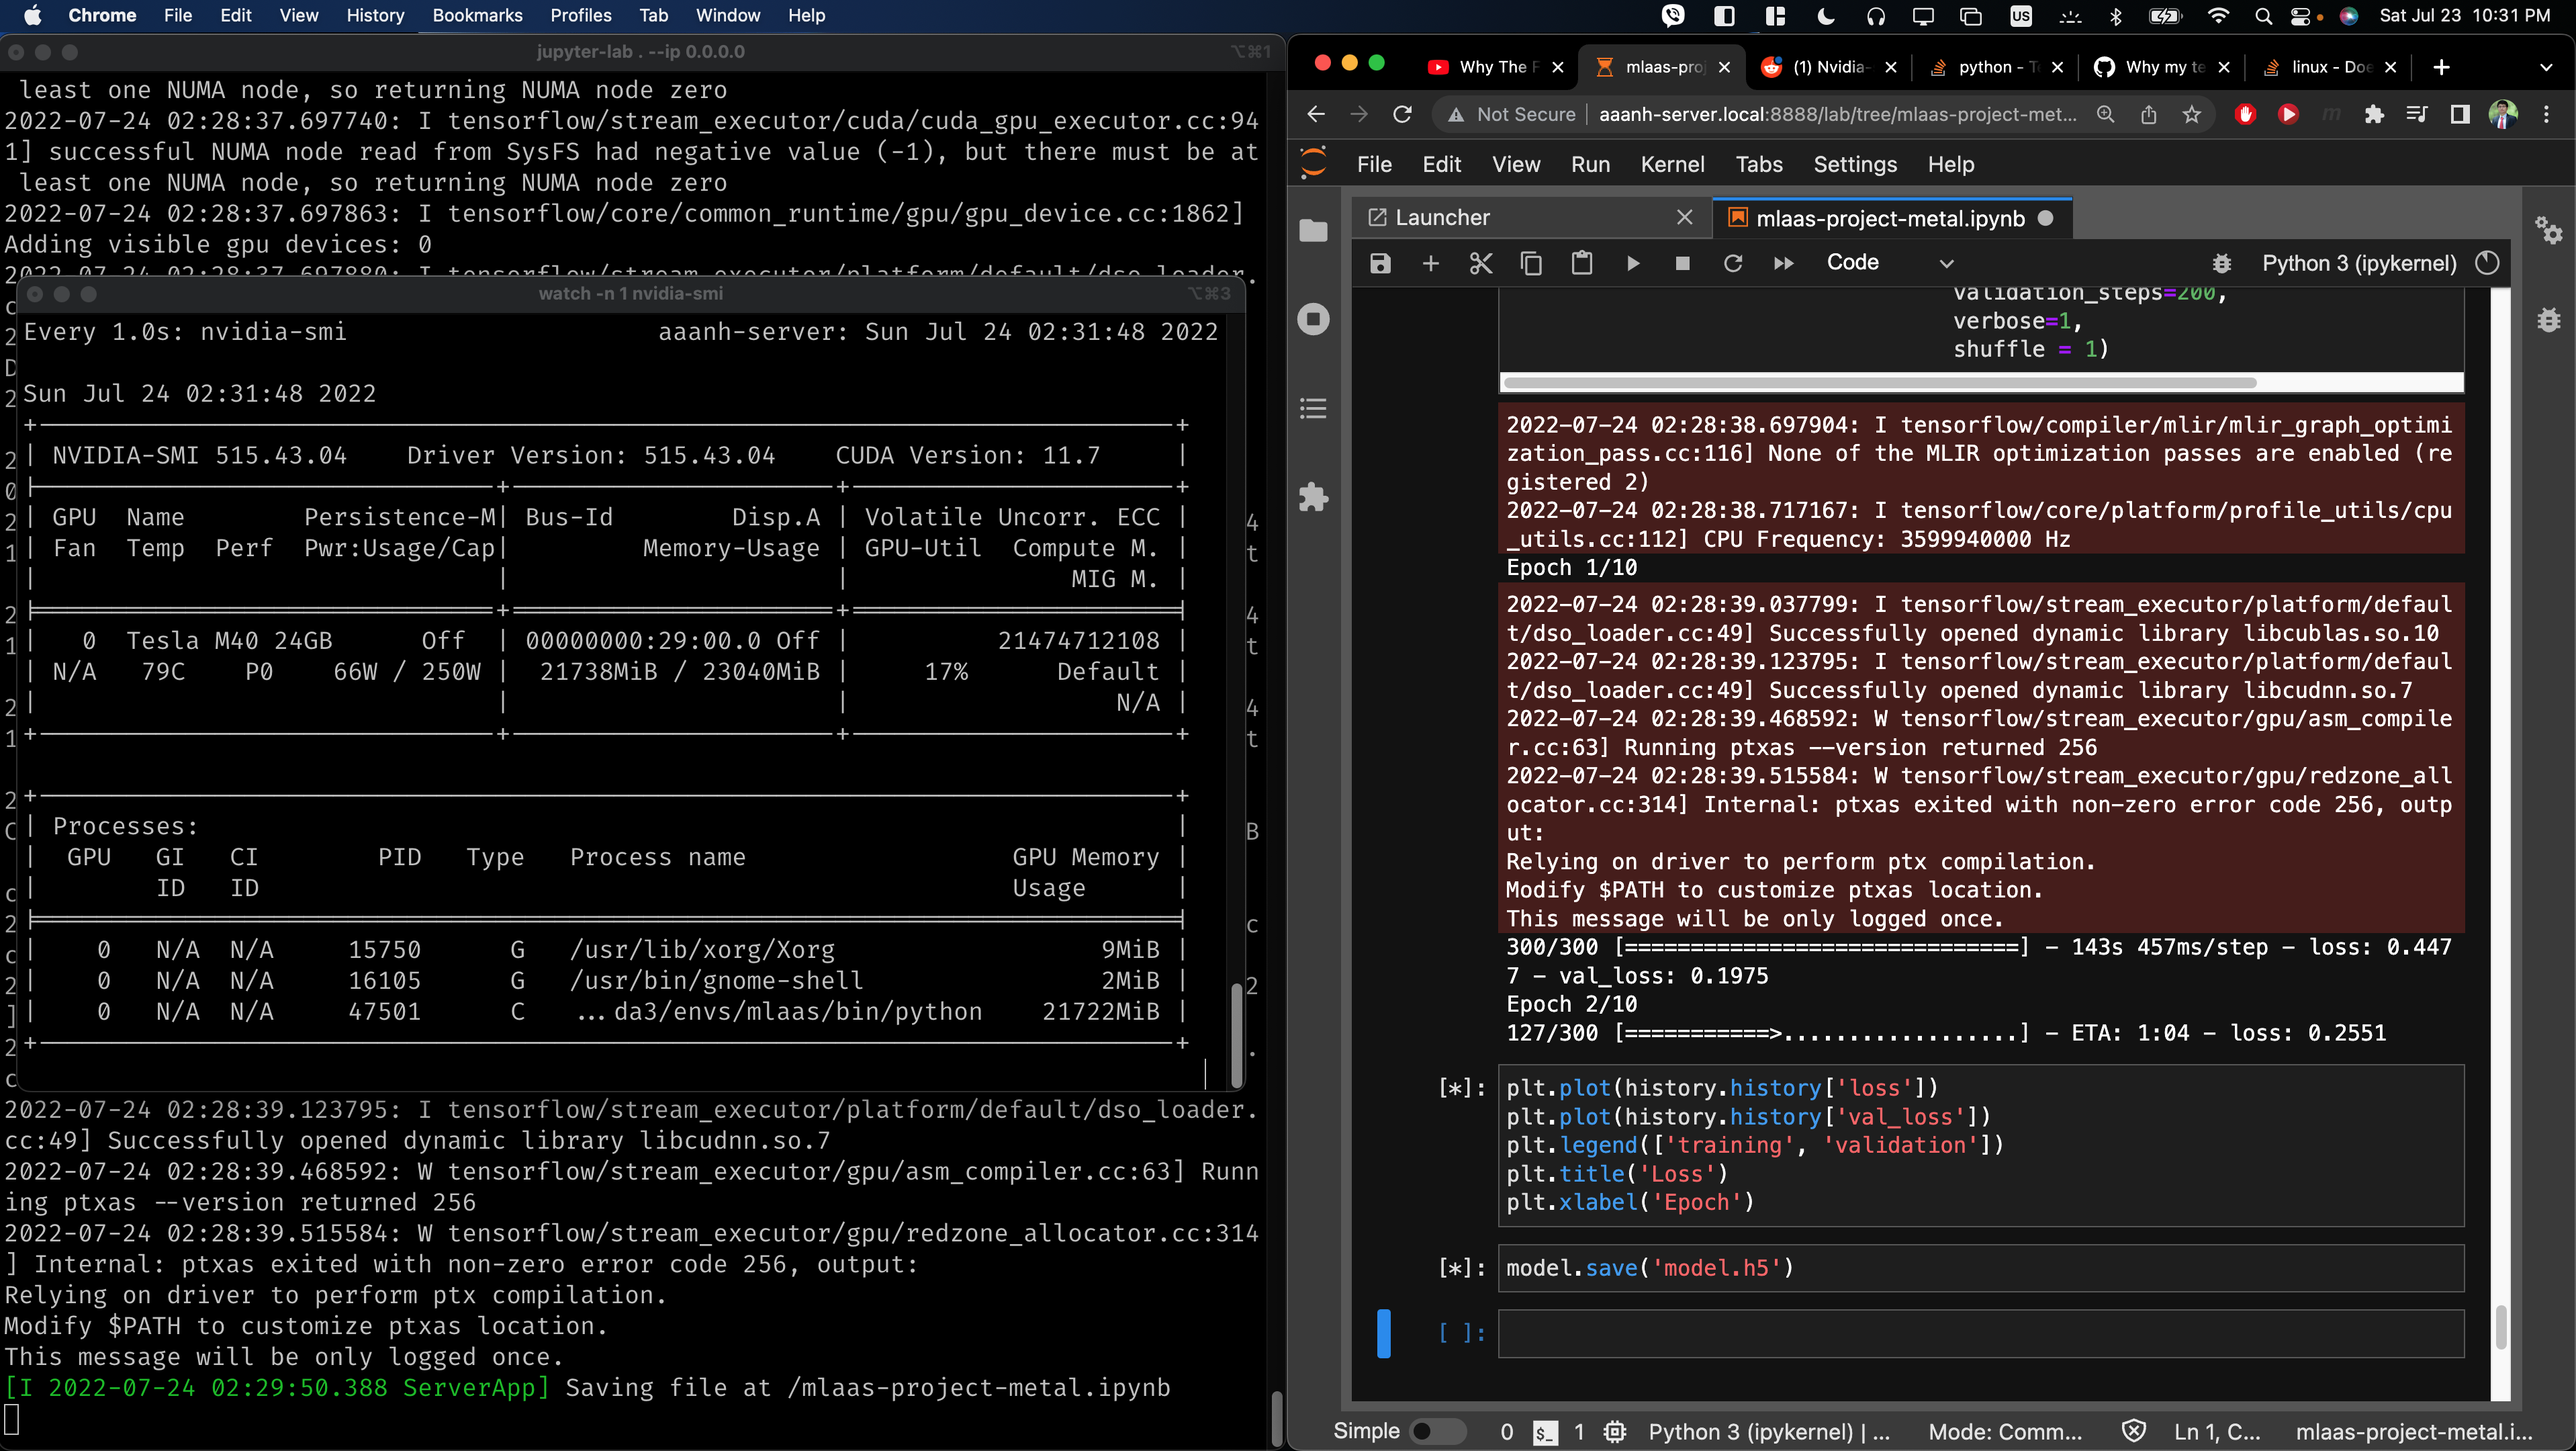Share this page from the address bar

(2148, 115)
